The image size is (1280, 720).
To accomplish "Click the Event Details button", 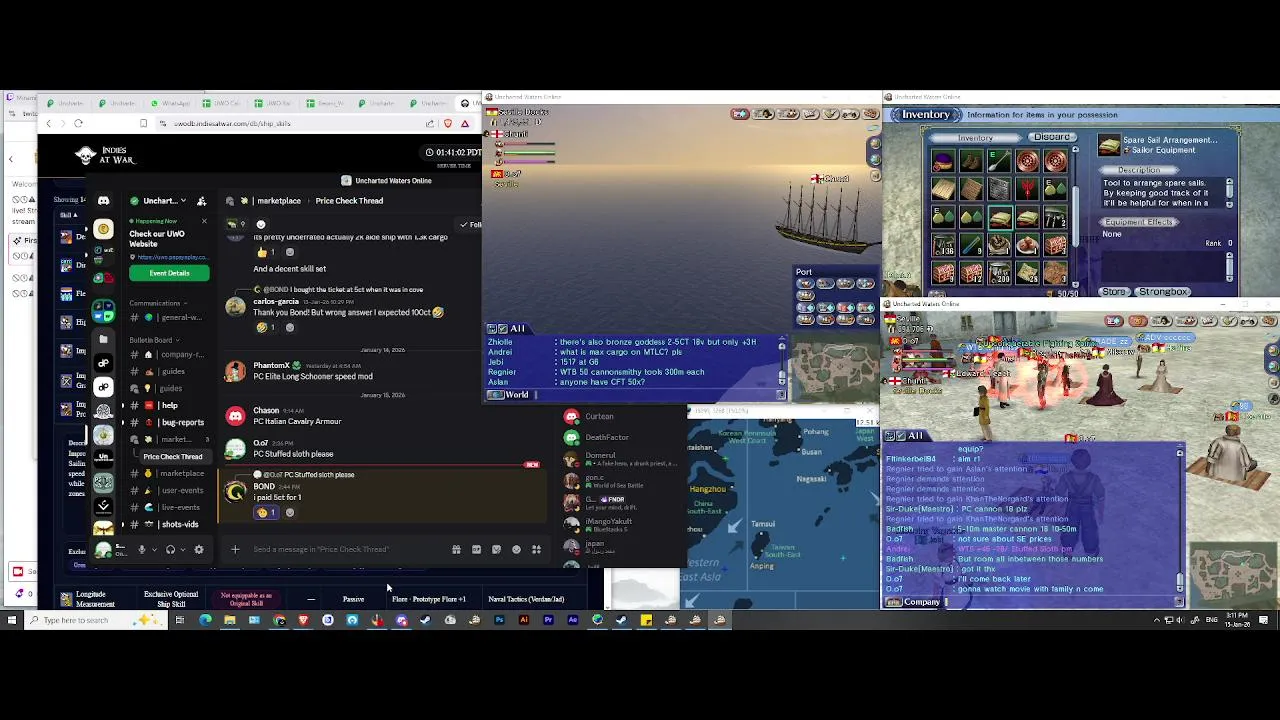I will click(169, 273).
